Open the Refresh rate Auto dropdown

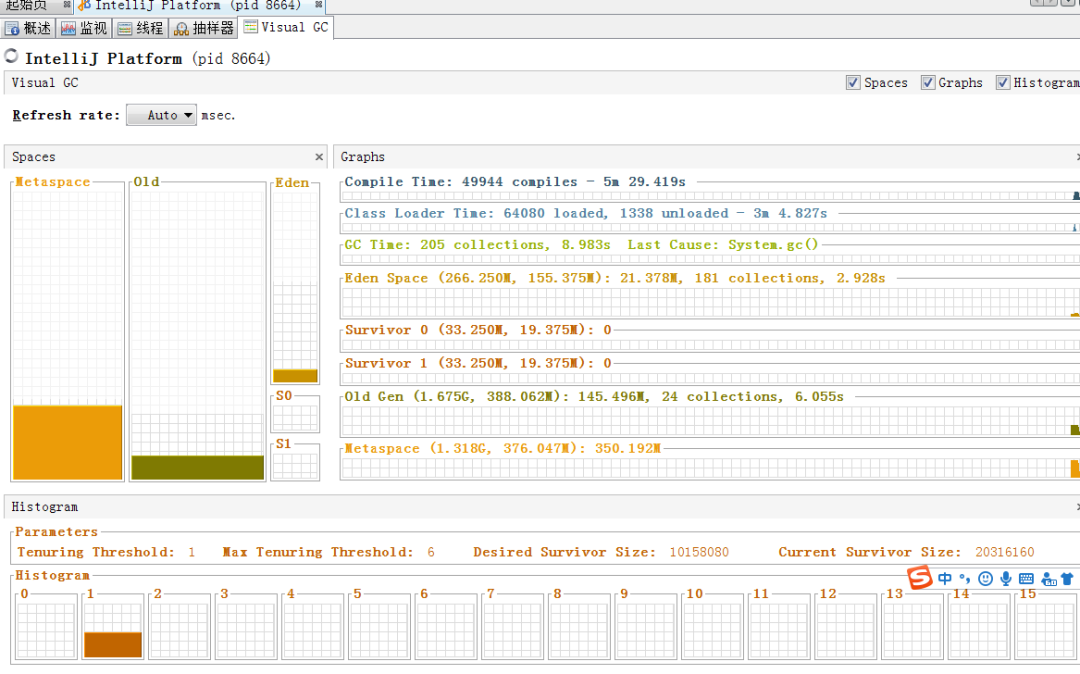[x=161, y=115]
